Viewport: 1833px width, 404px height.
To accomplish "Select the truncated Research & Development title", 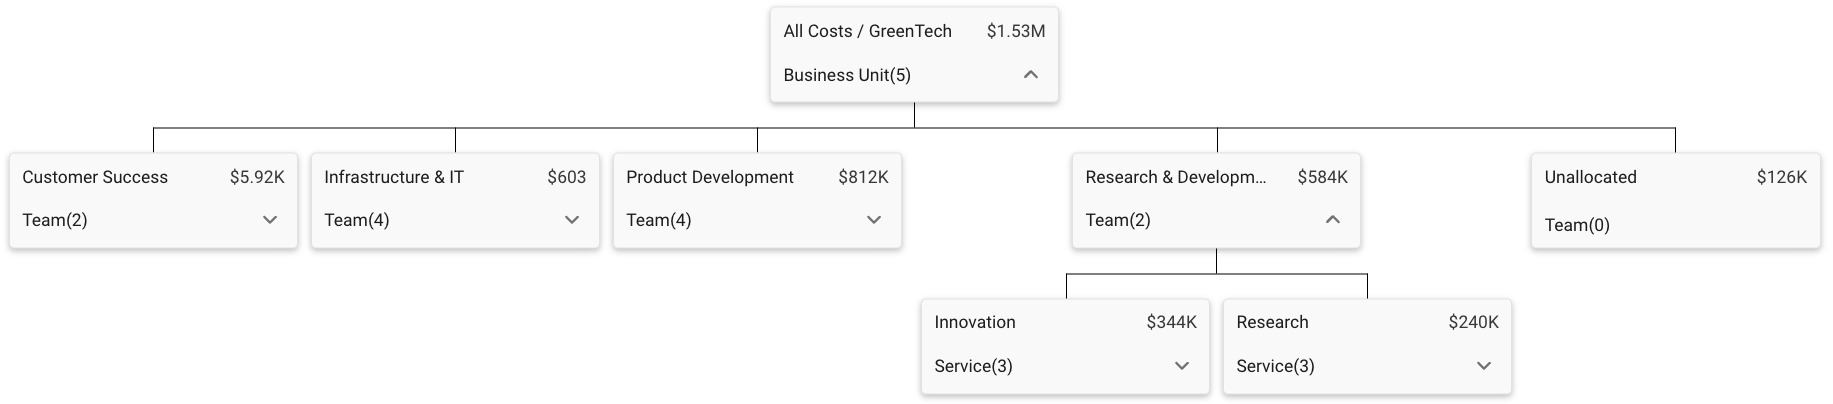I will click(x=1175, y=177).
